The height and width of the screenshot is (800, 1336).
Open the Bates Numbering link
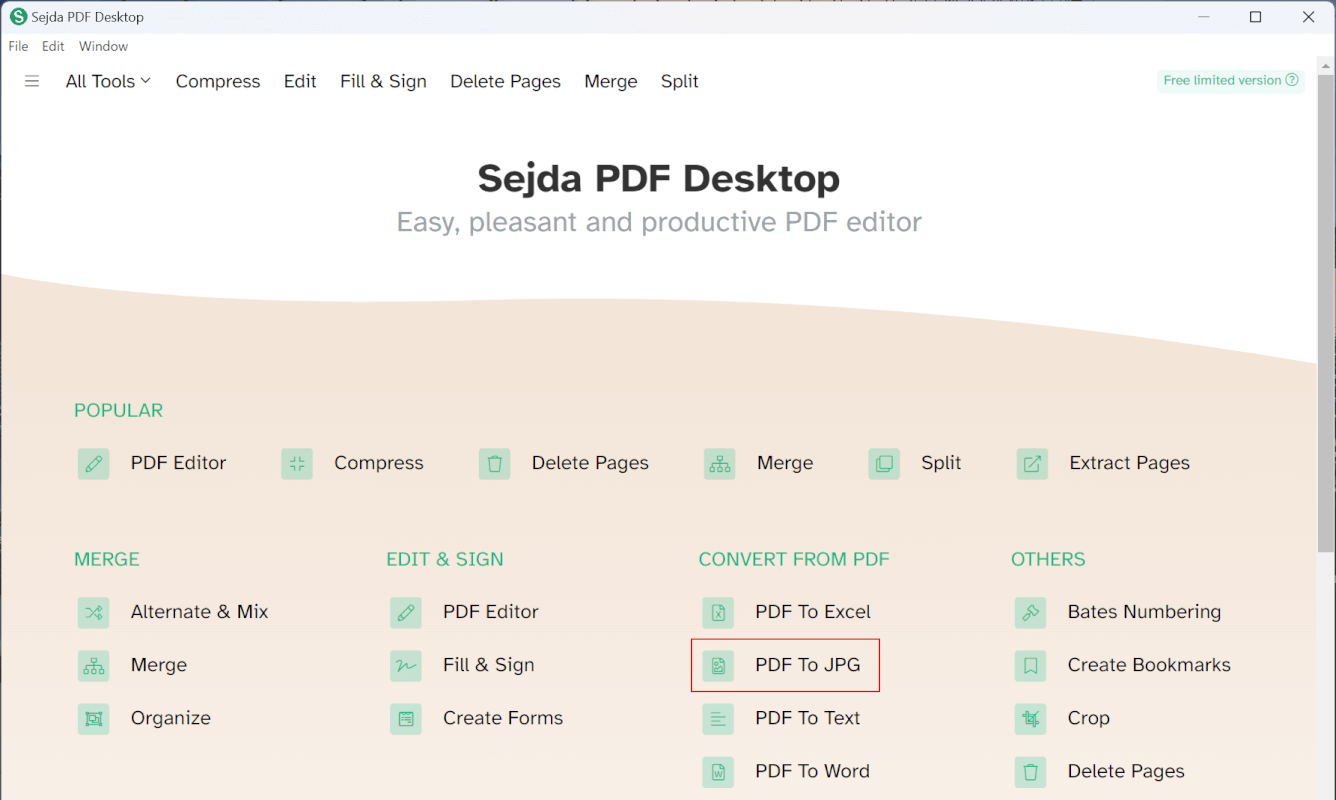1145,612
